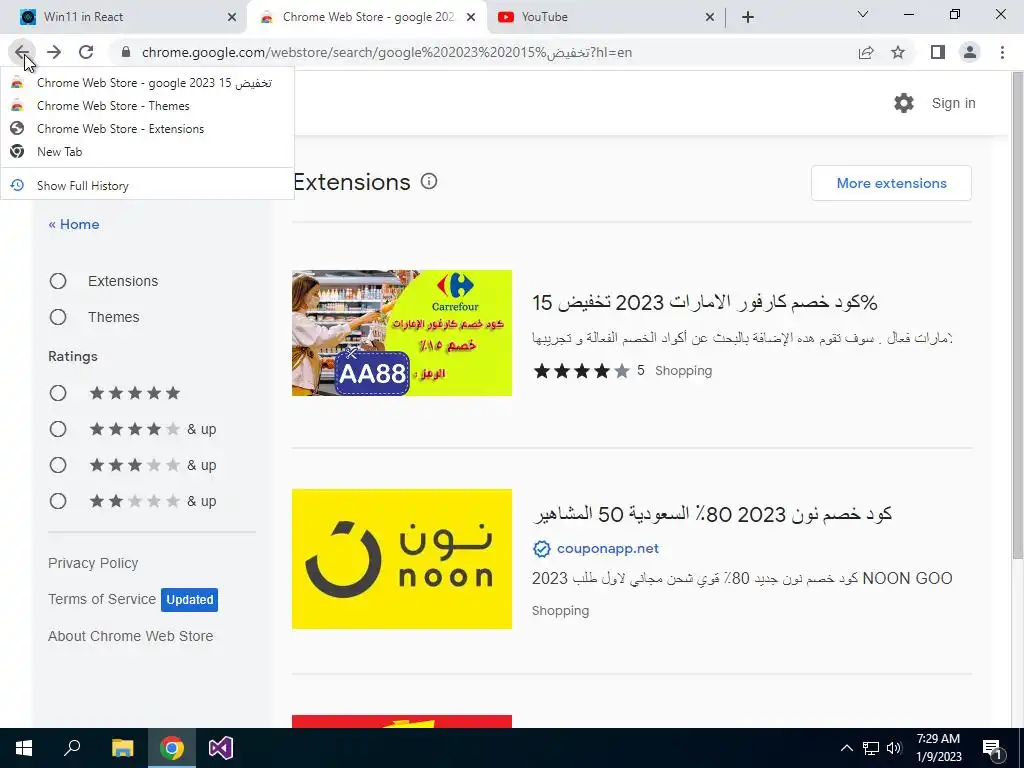This screenshot has height=768, width=1024.
Task: Click the Forward navigation arrow
Action: click(x=54, y=52)
